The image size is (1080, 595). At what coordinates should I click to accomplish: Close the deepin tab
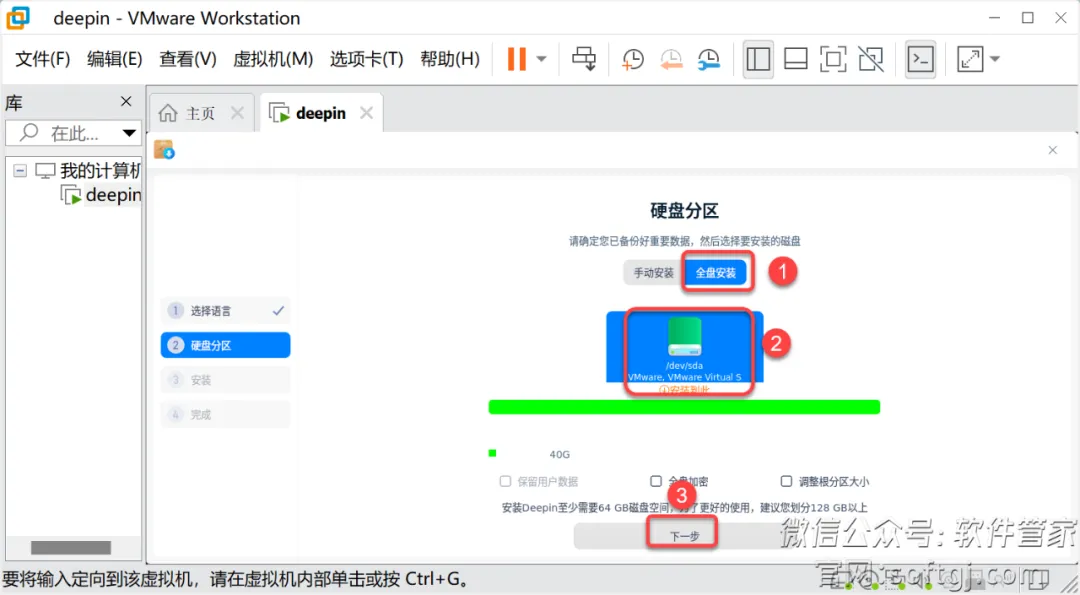click(366, 113)
